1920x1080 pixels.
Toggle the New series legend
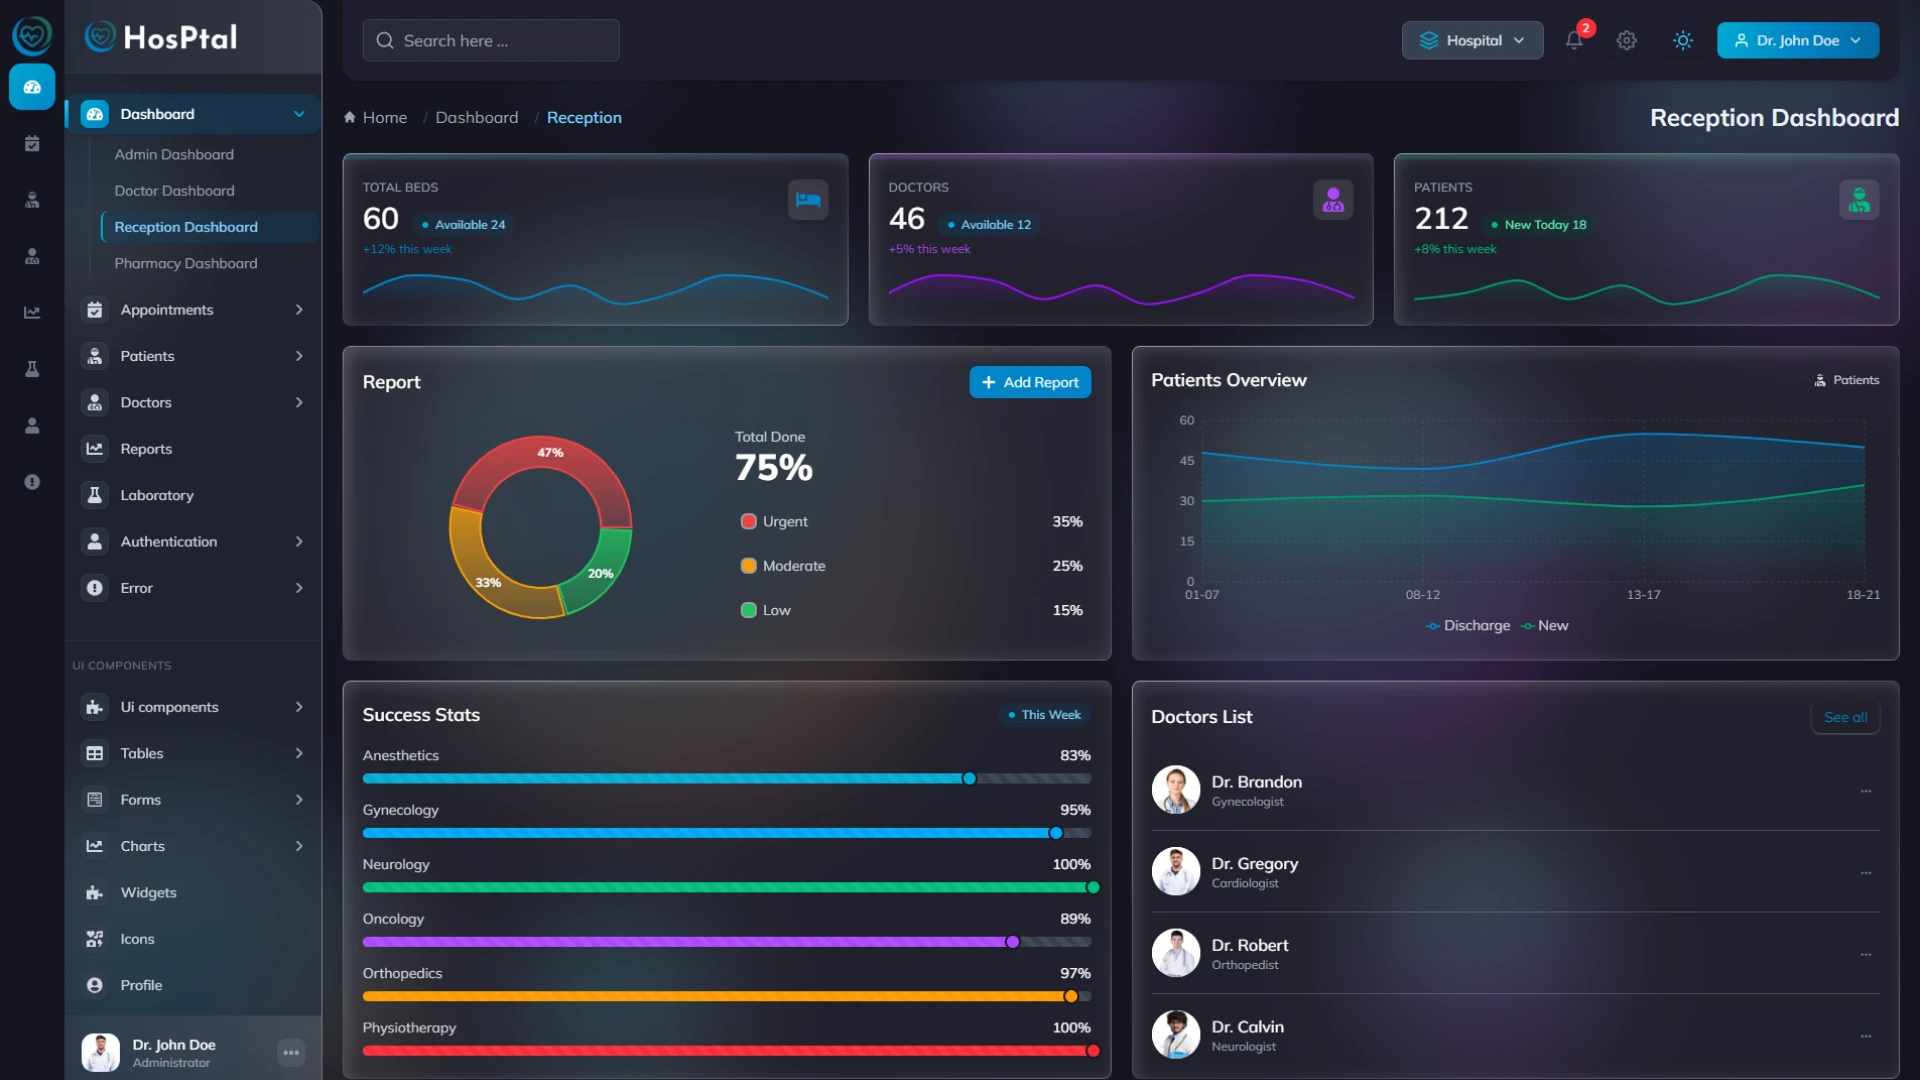coord(1545,626)
